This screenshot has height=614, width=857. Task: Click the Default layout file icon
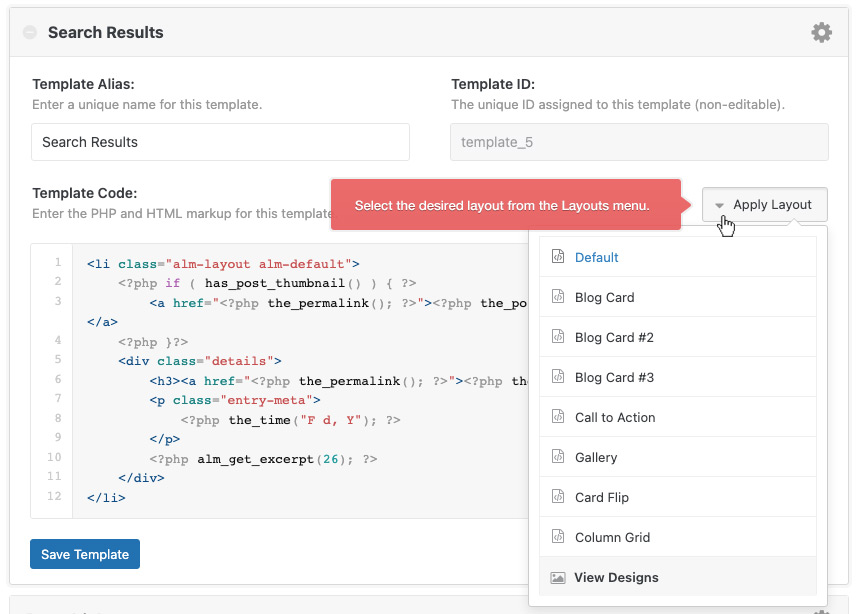557,256
